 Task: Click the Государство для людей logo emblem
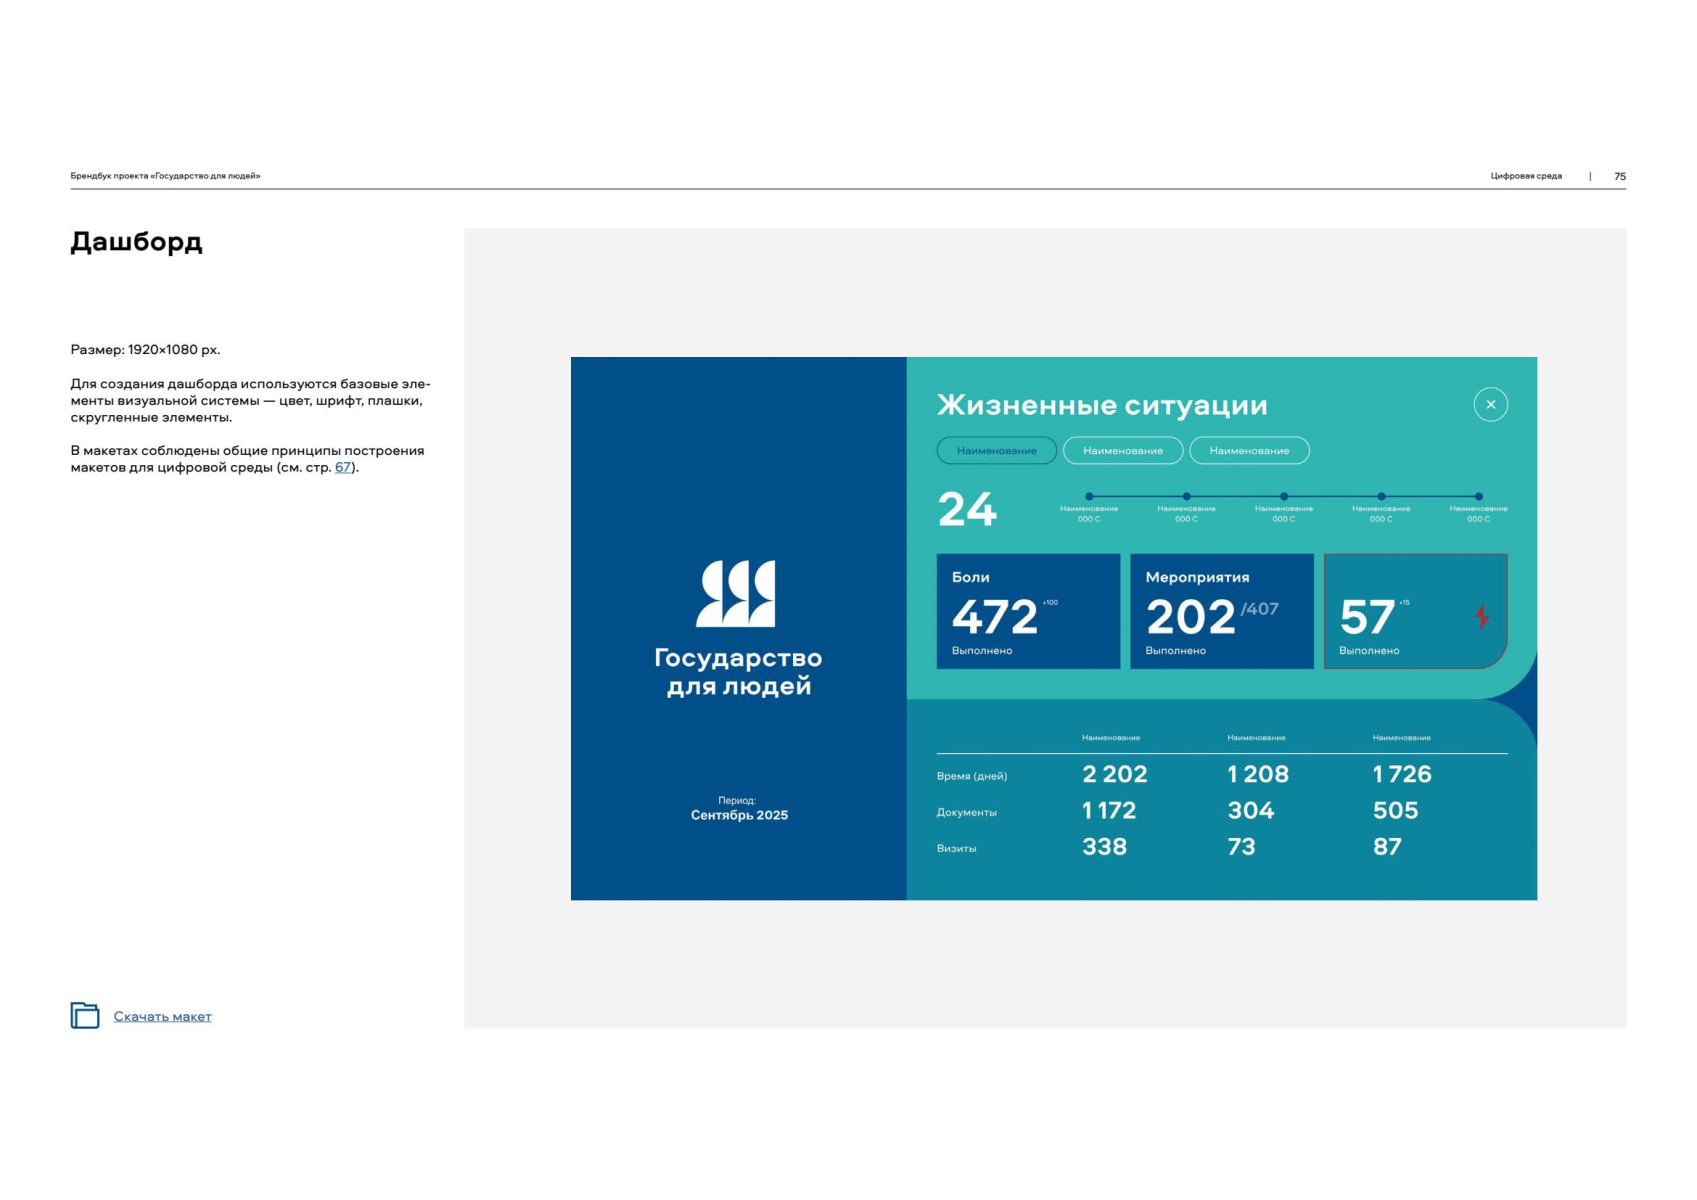(x=738, y=593)
